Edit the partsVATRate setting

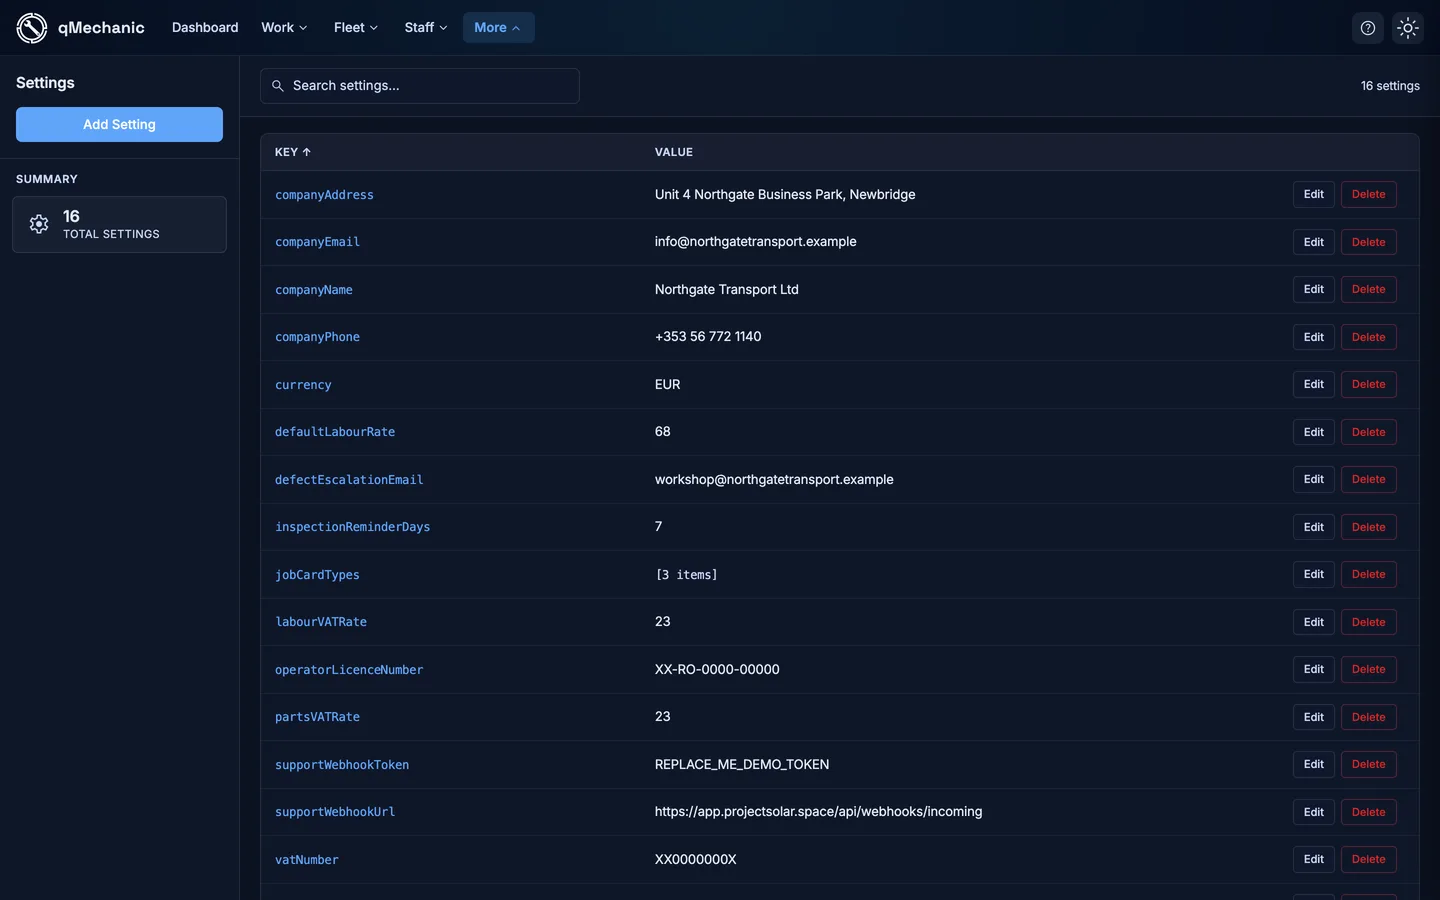[1314, 717]
